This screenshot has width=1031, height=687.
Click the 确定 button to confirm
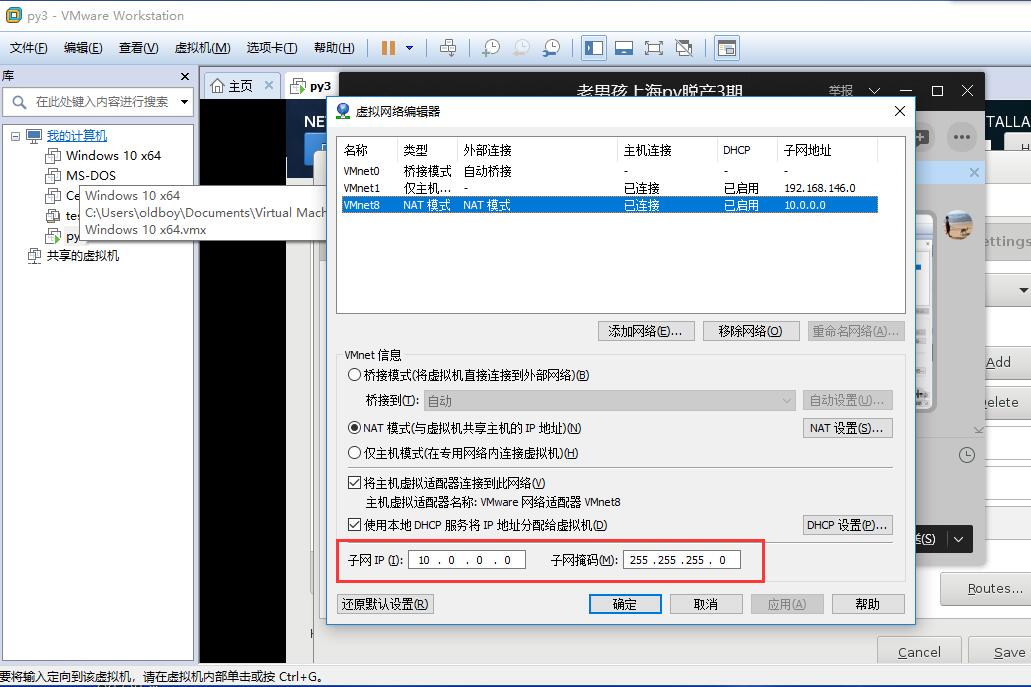[x=625, y=604]
